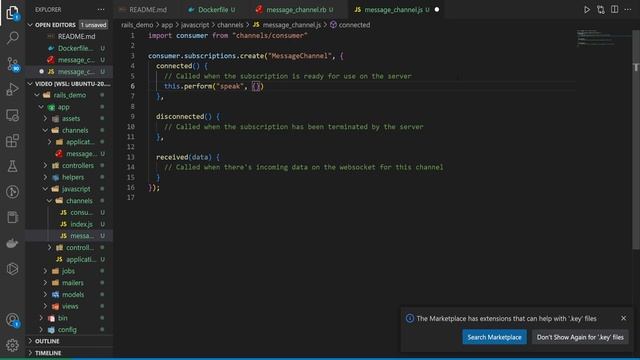Click the Split Editor Right icon
The width and height of the screenshot is (640, 360).
614,9
